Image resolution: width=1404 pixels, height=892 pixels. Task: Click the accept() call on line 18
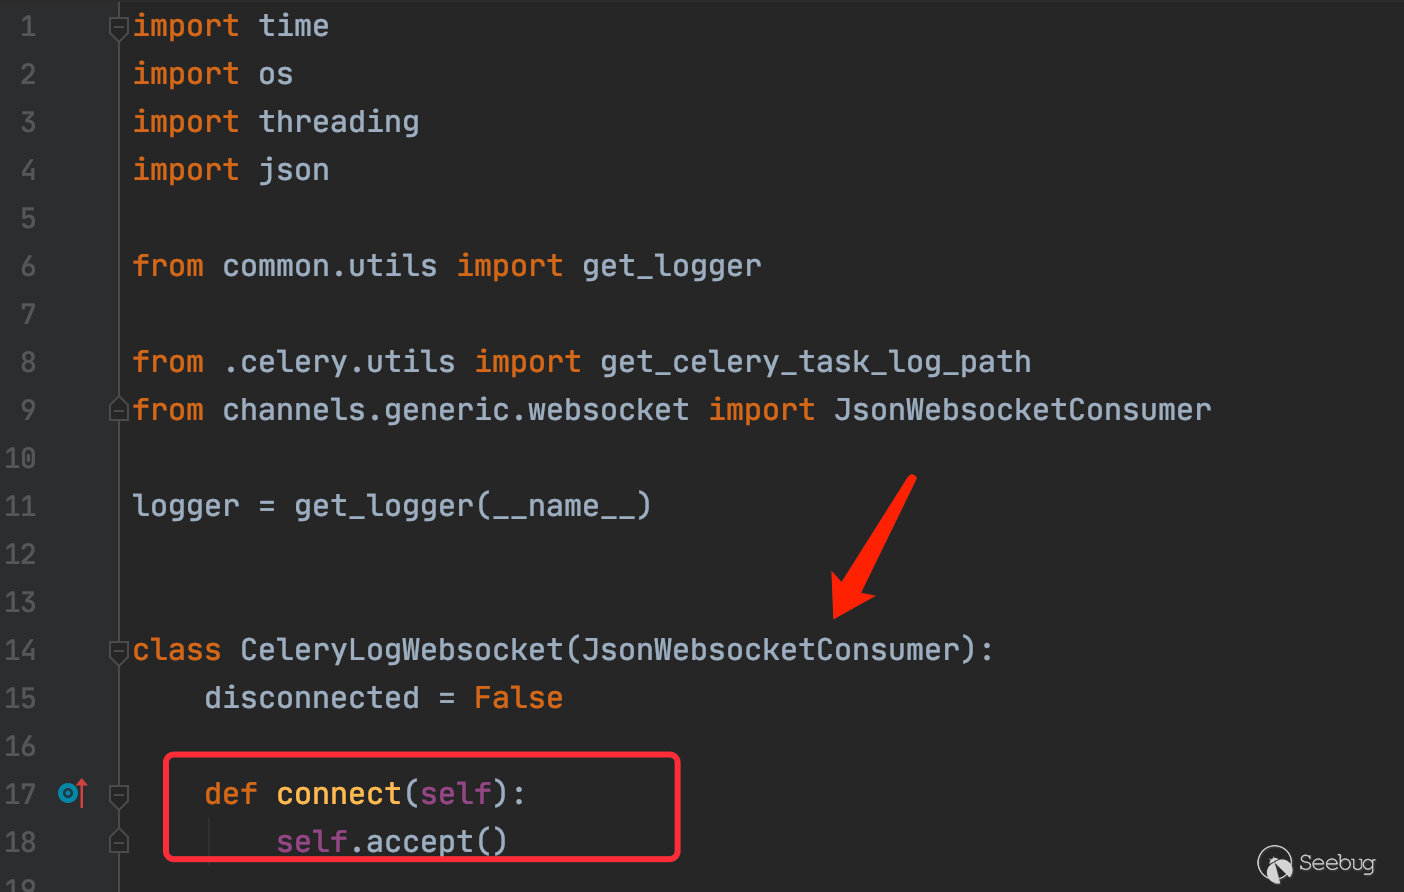(436, 842)
